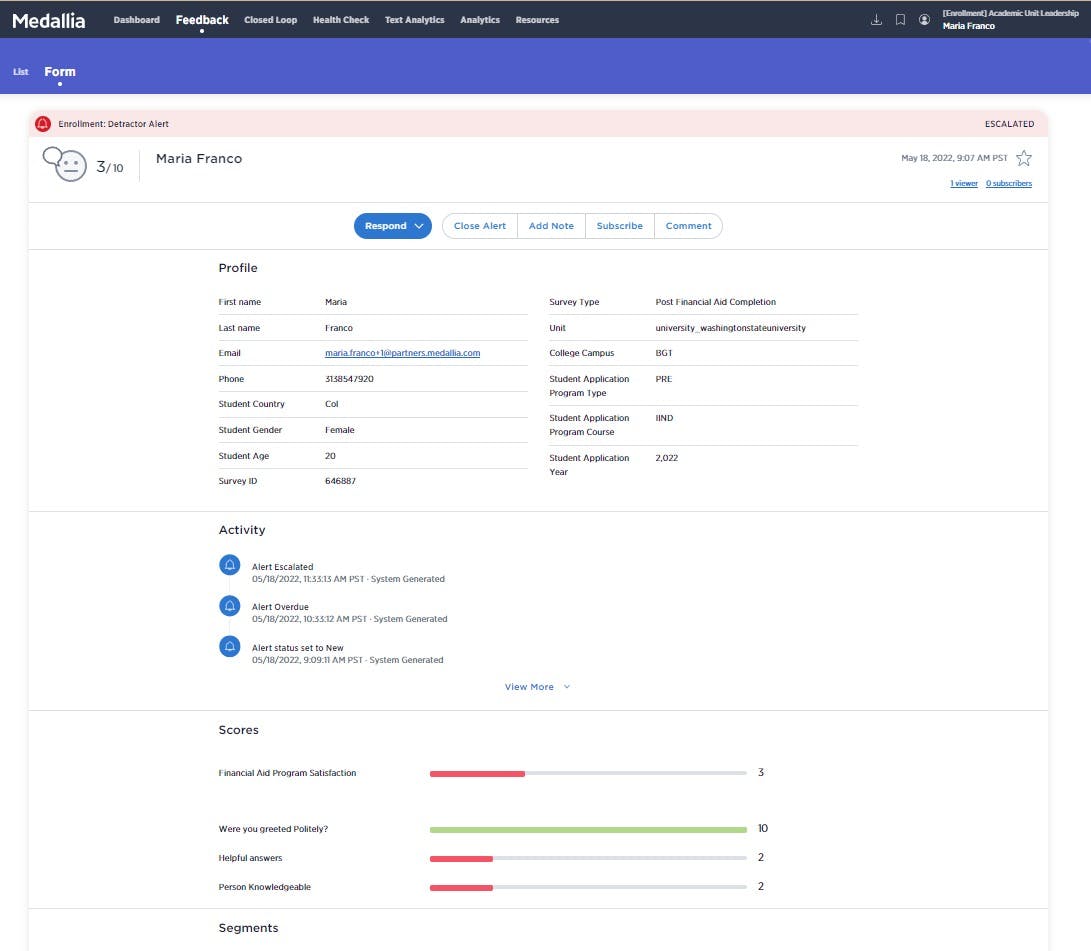
Task: Click 'university_washingtonstateuniversity' unit value
Action: [x=730, y=328]
